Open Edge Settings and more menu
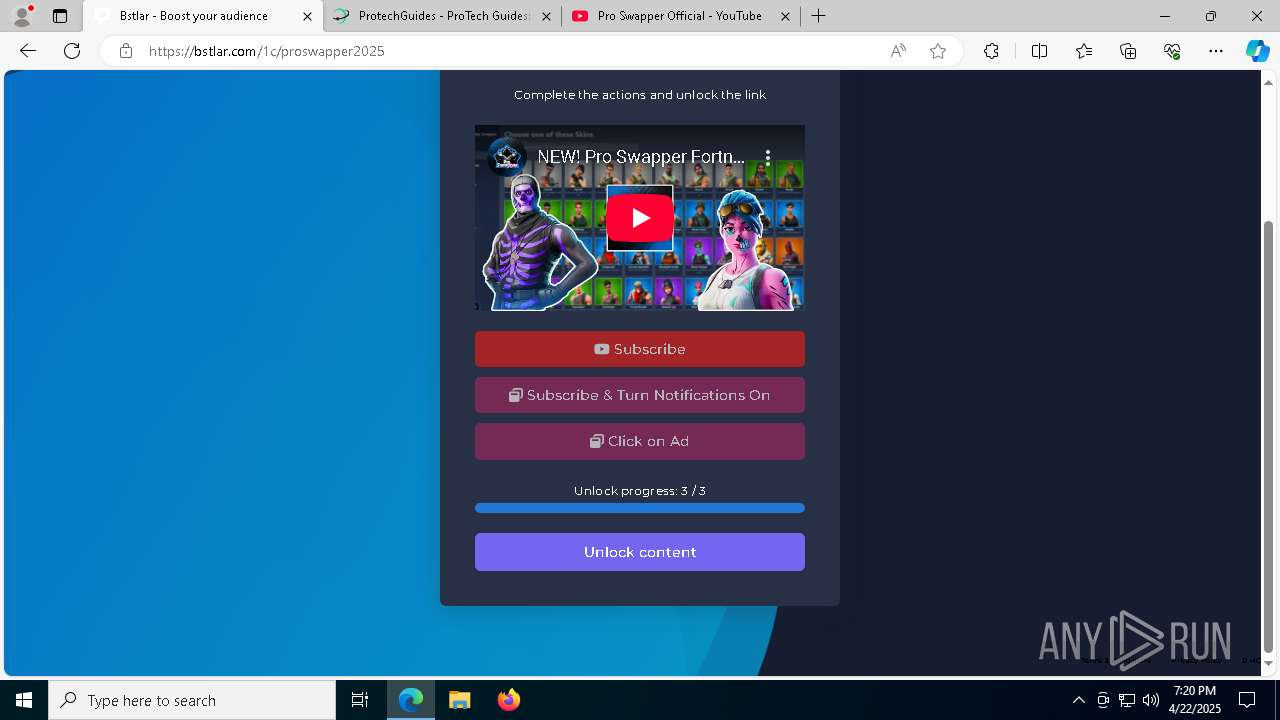 [x=1216, y=51]
